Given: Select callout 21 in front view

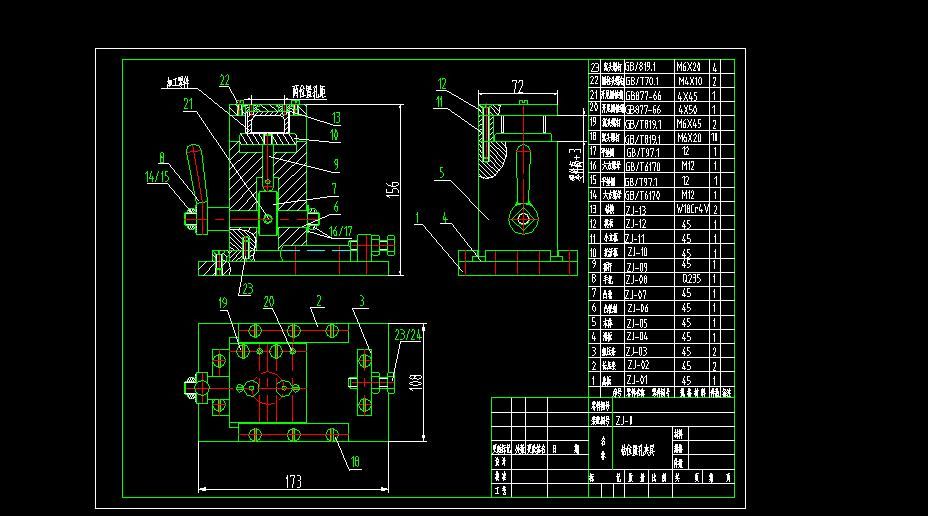Looking at the screenshot, I should pyautogui.click(x=187, y=102).
